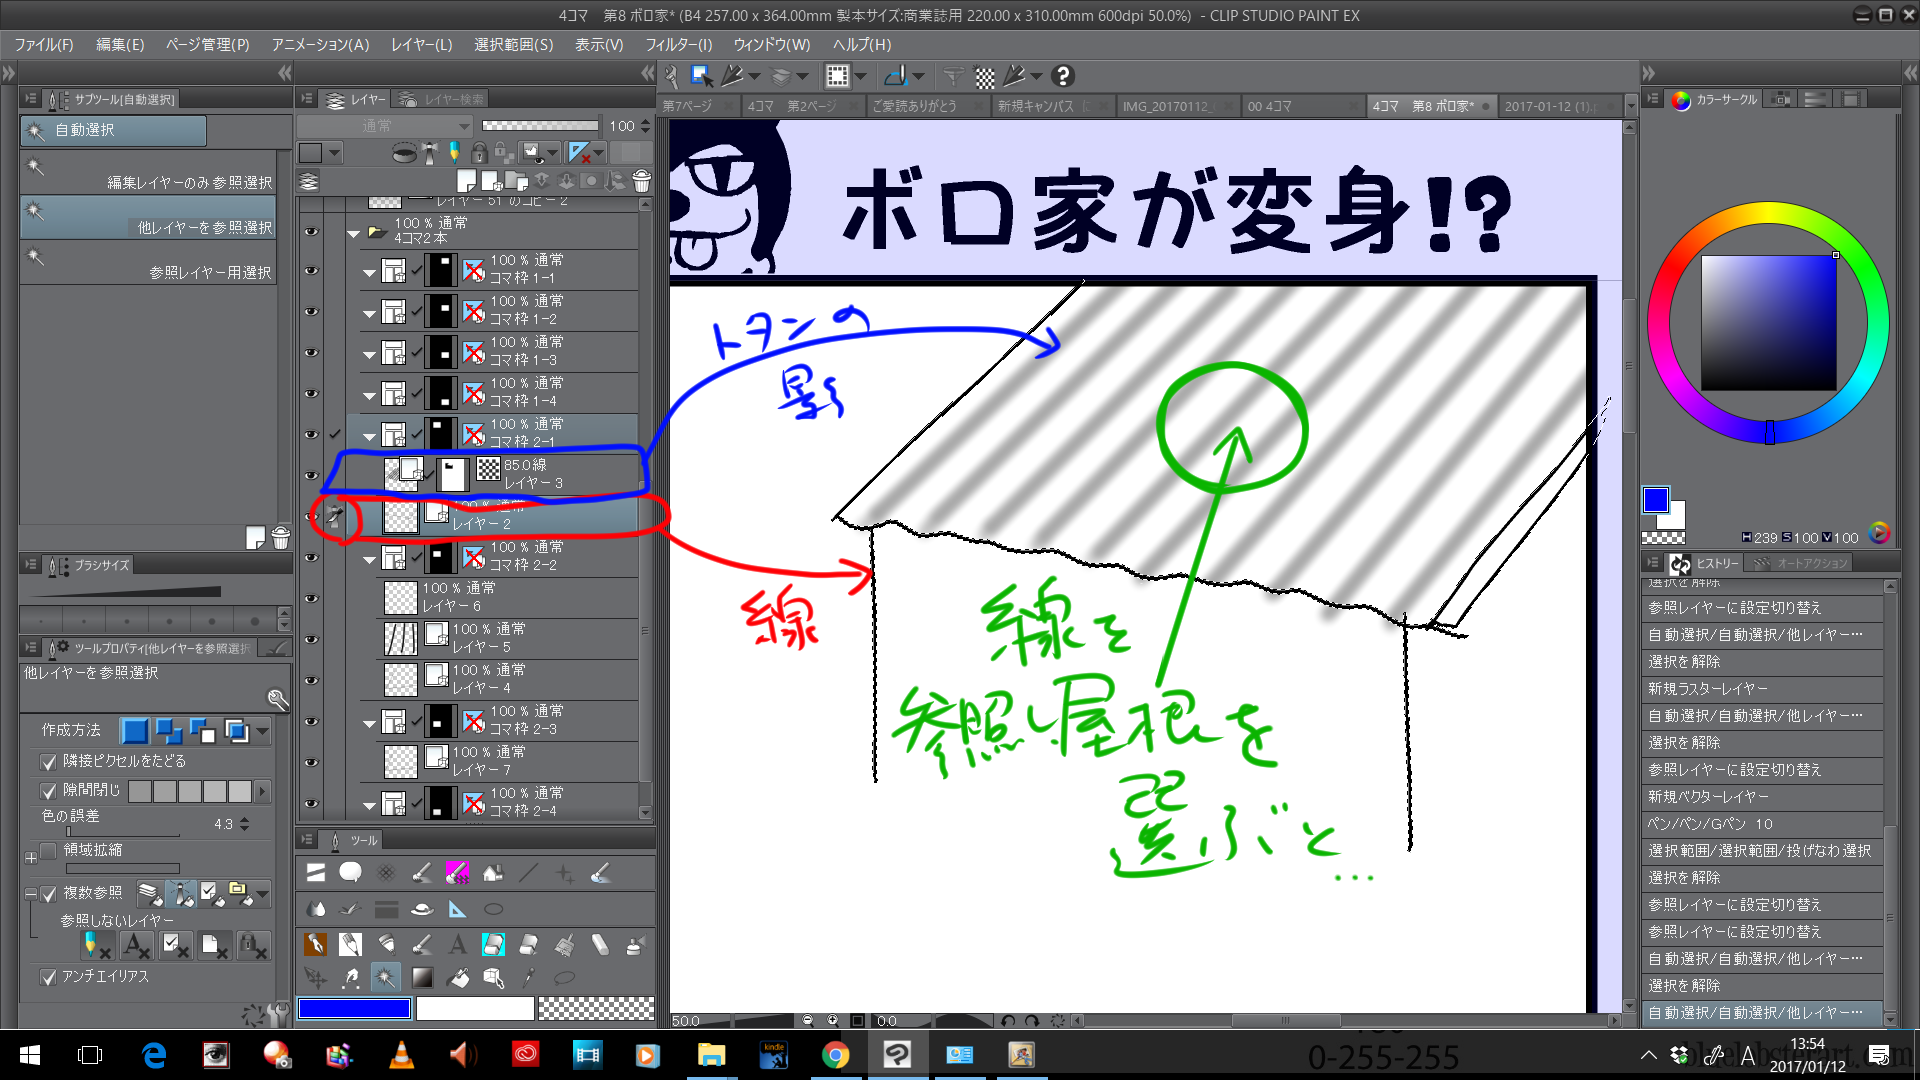Select the G-pen tool in the tool palette

315,944
